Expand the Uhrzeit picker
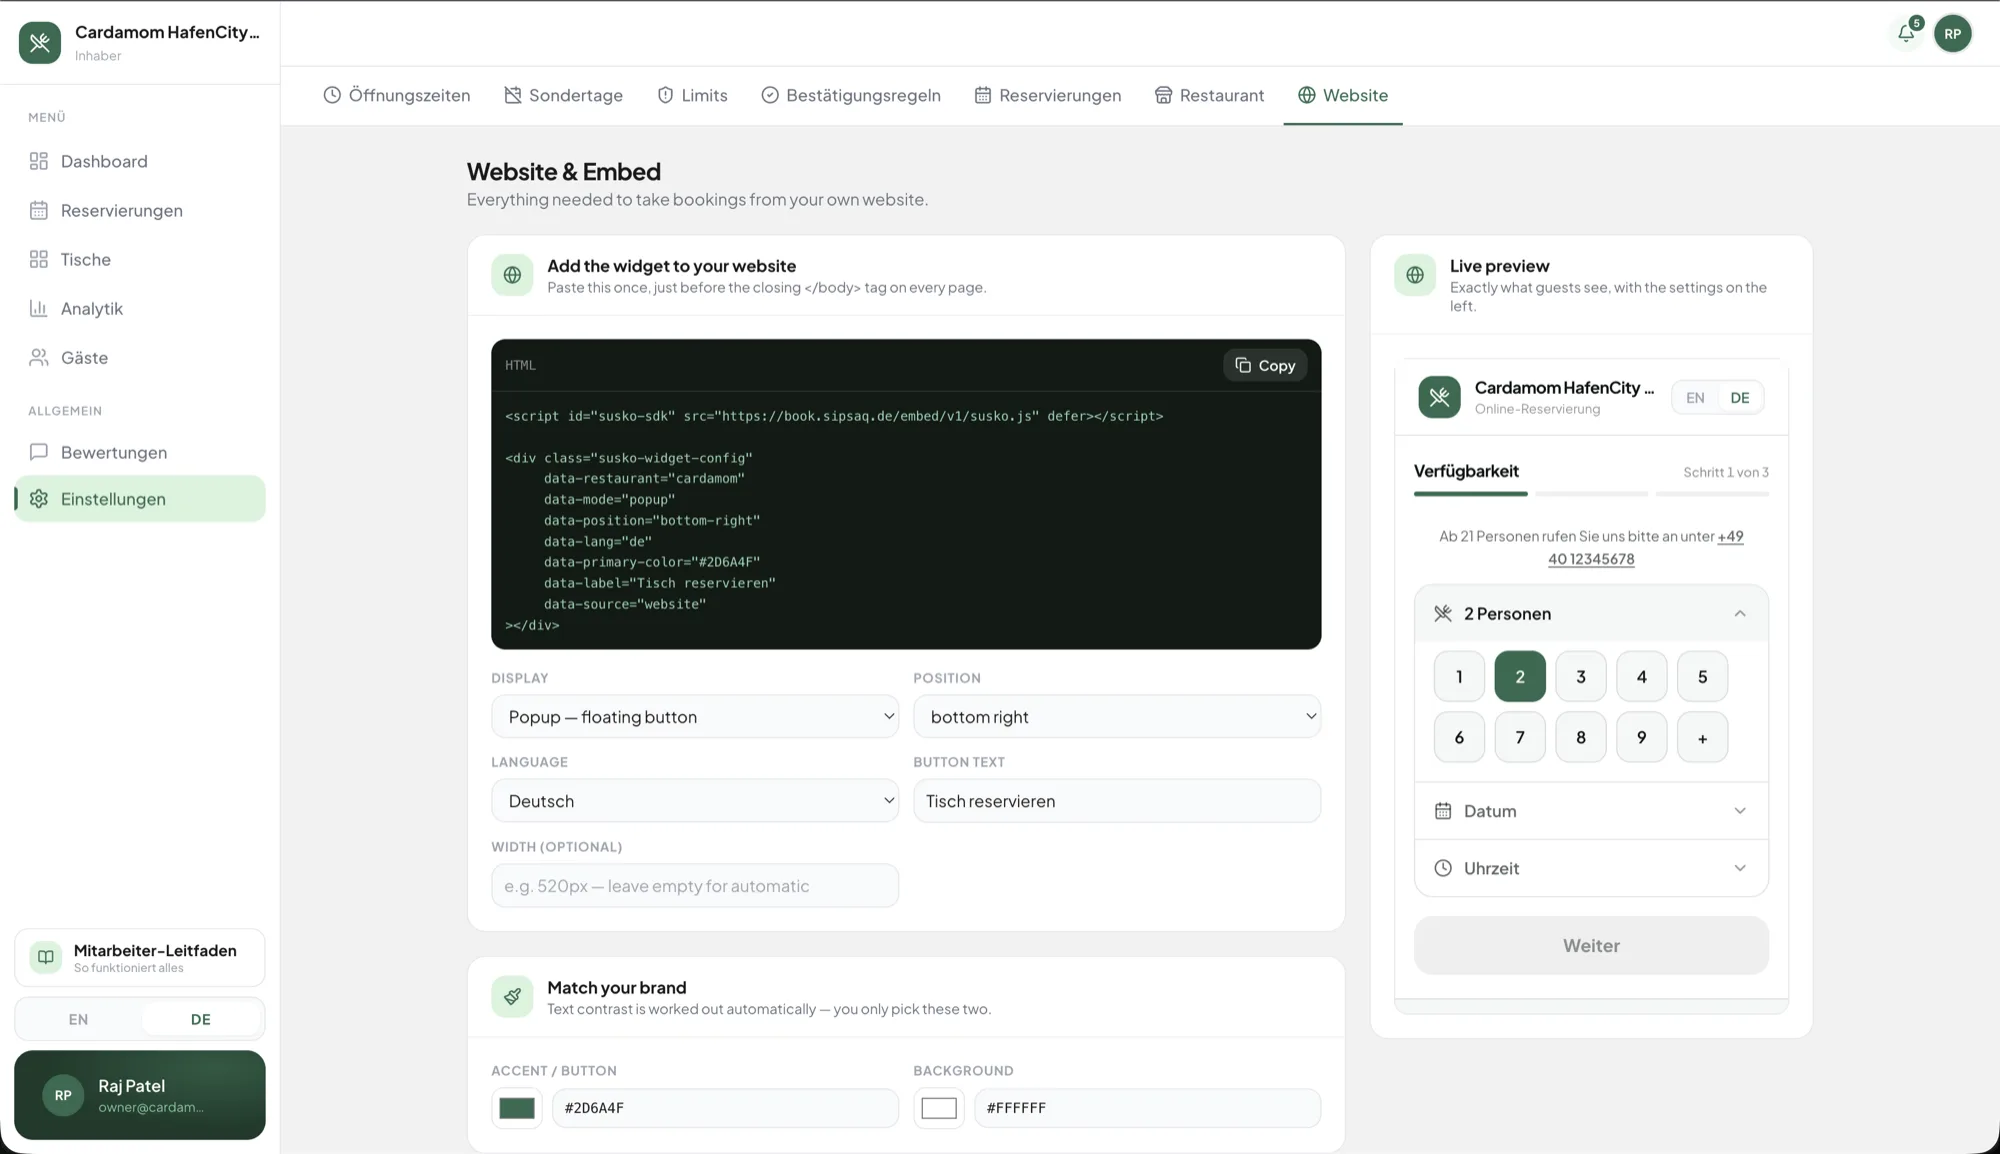This screenshot has height=1154, width=2000. 1591,868
